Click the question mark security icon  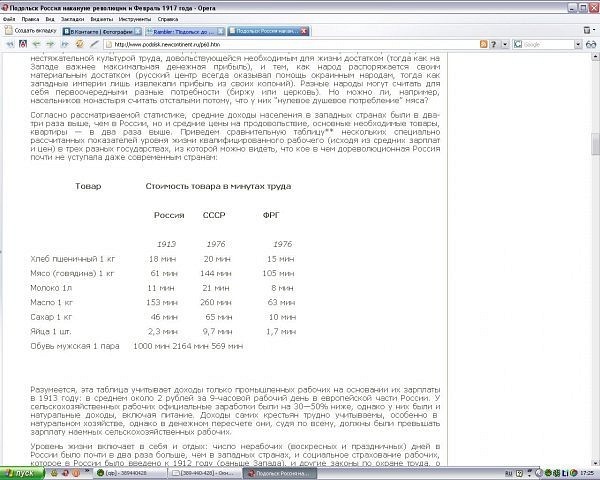[494, 44]
